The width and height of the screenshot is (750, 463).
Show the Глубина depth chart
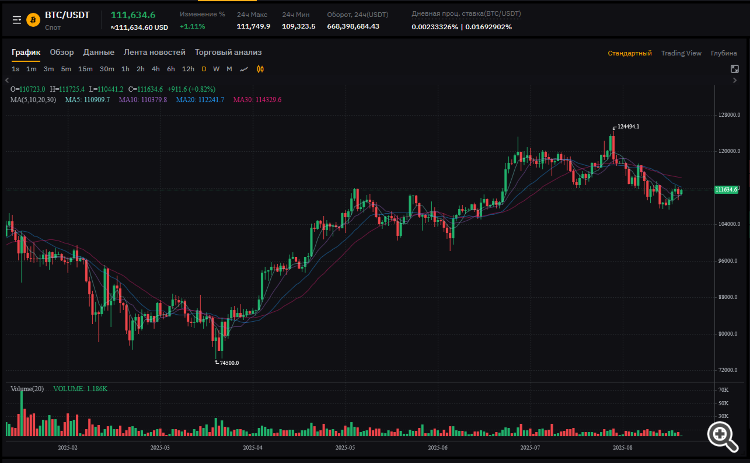click(724, 53)
